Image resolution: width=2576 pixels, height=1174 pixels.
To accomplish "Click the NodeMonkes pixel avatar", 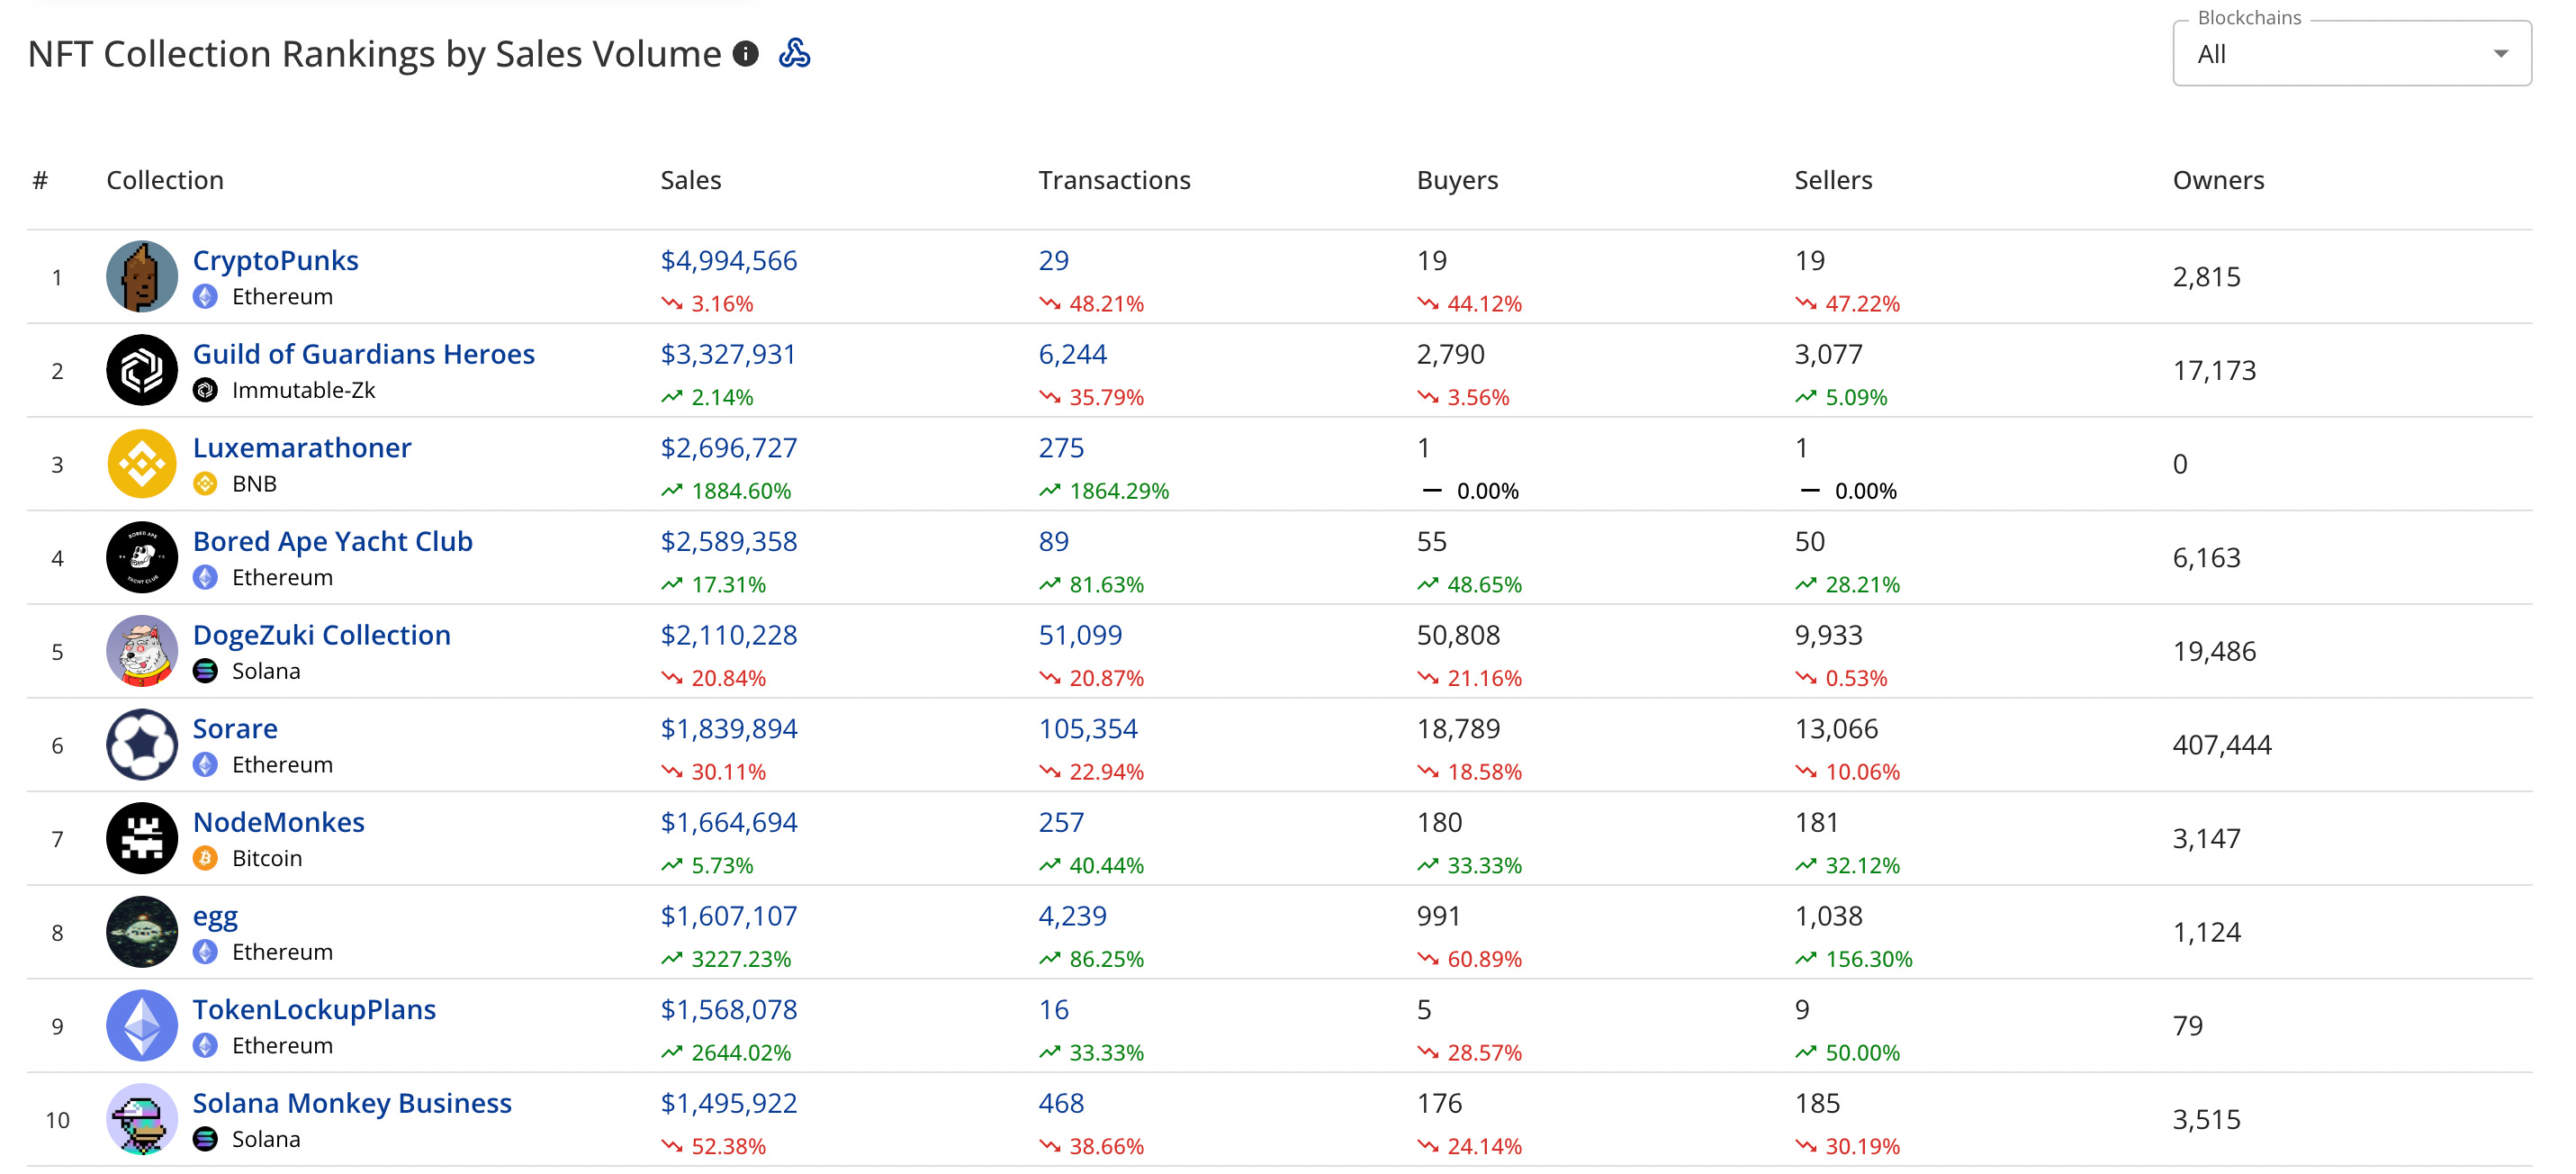I will pos(141,838).
